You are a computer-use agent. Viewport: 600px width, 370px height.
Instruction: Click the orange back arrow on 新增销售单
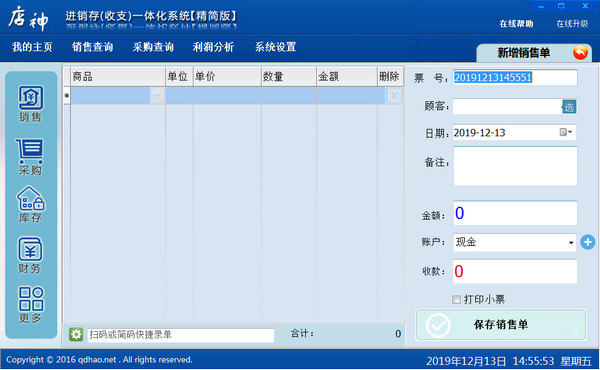tap(580, 52)
